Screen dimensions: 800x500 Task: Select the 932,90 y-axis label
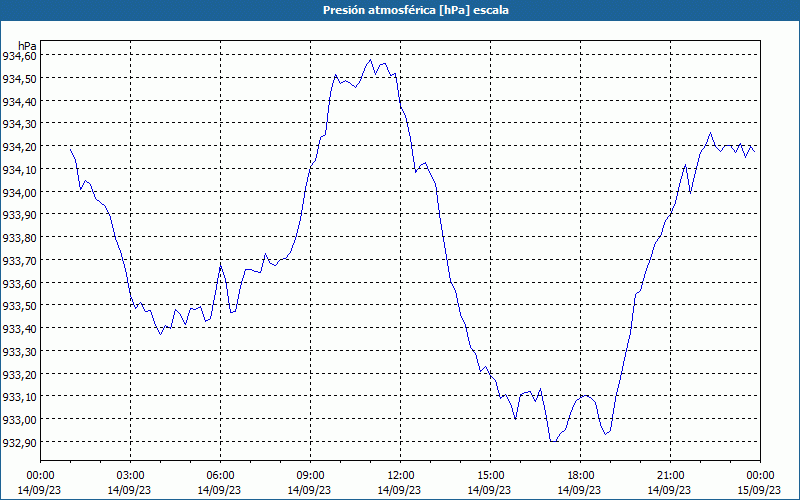19,443
